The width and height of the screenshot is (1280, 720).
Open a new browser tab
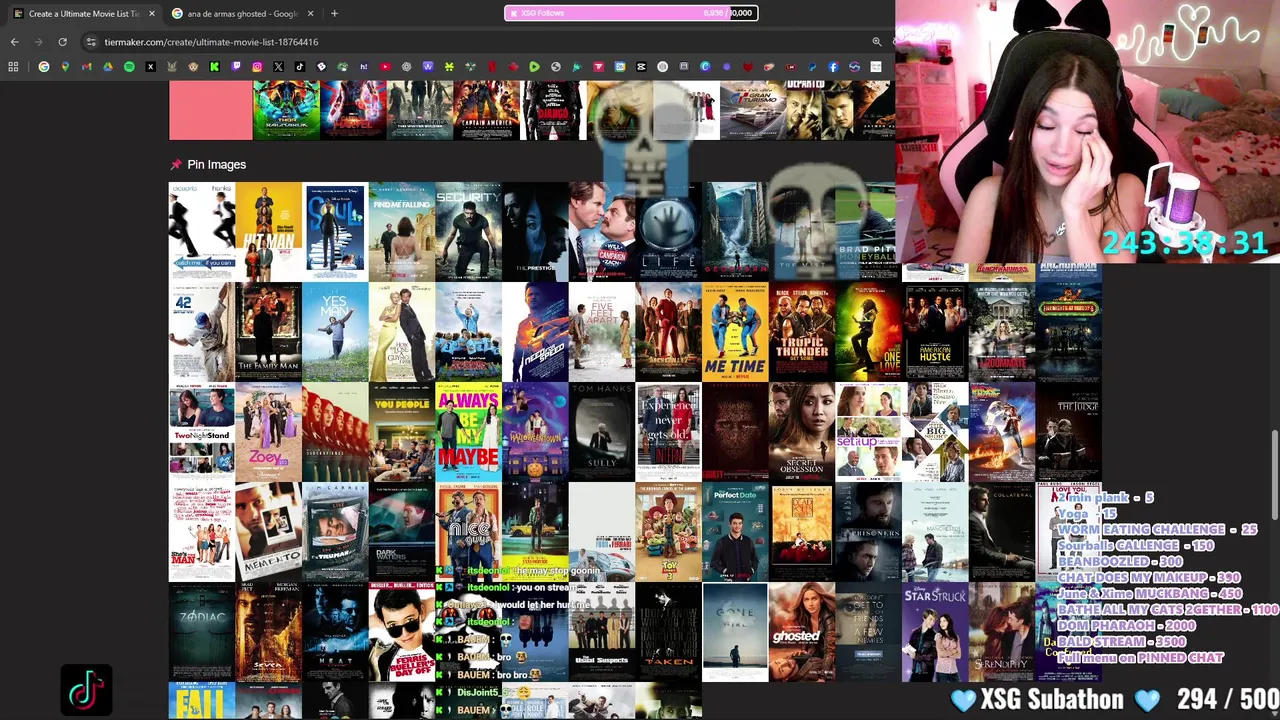point(334,13)
